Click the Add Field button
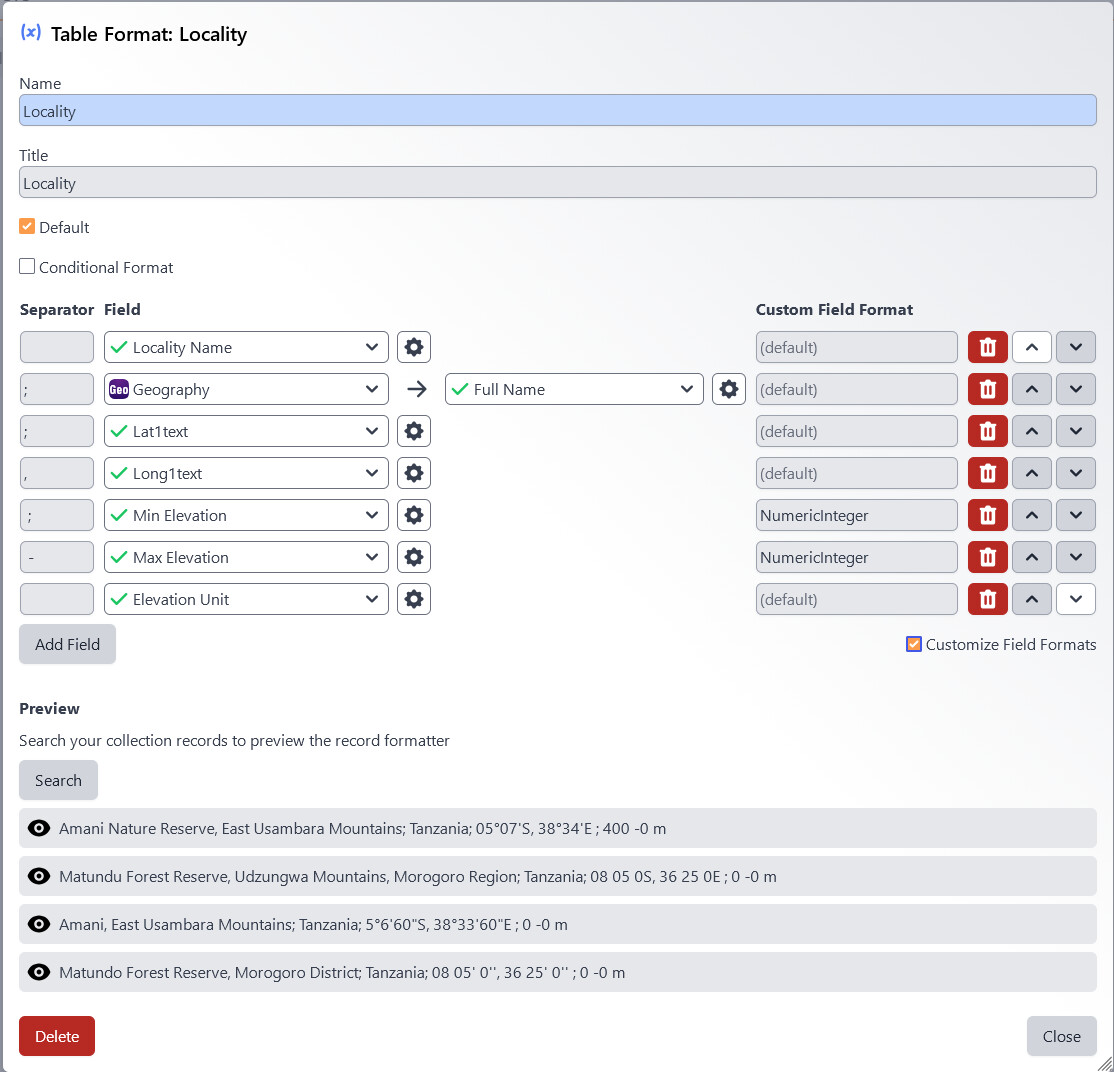 click(67, 644)
